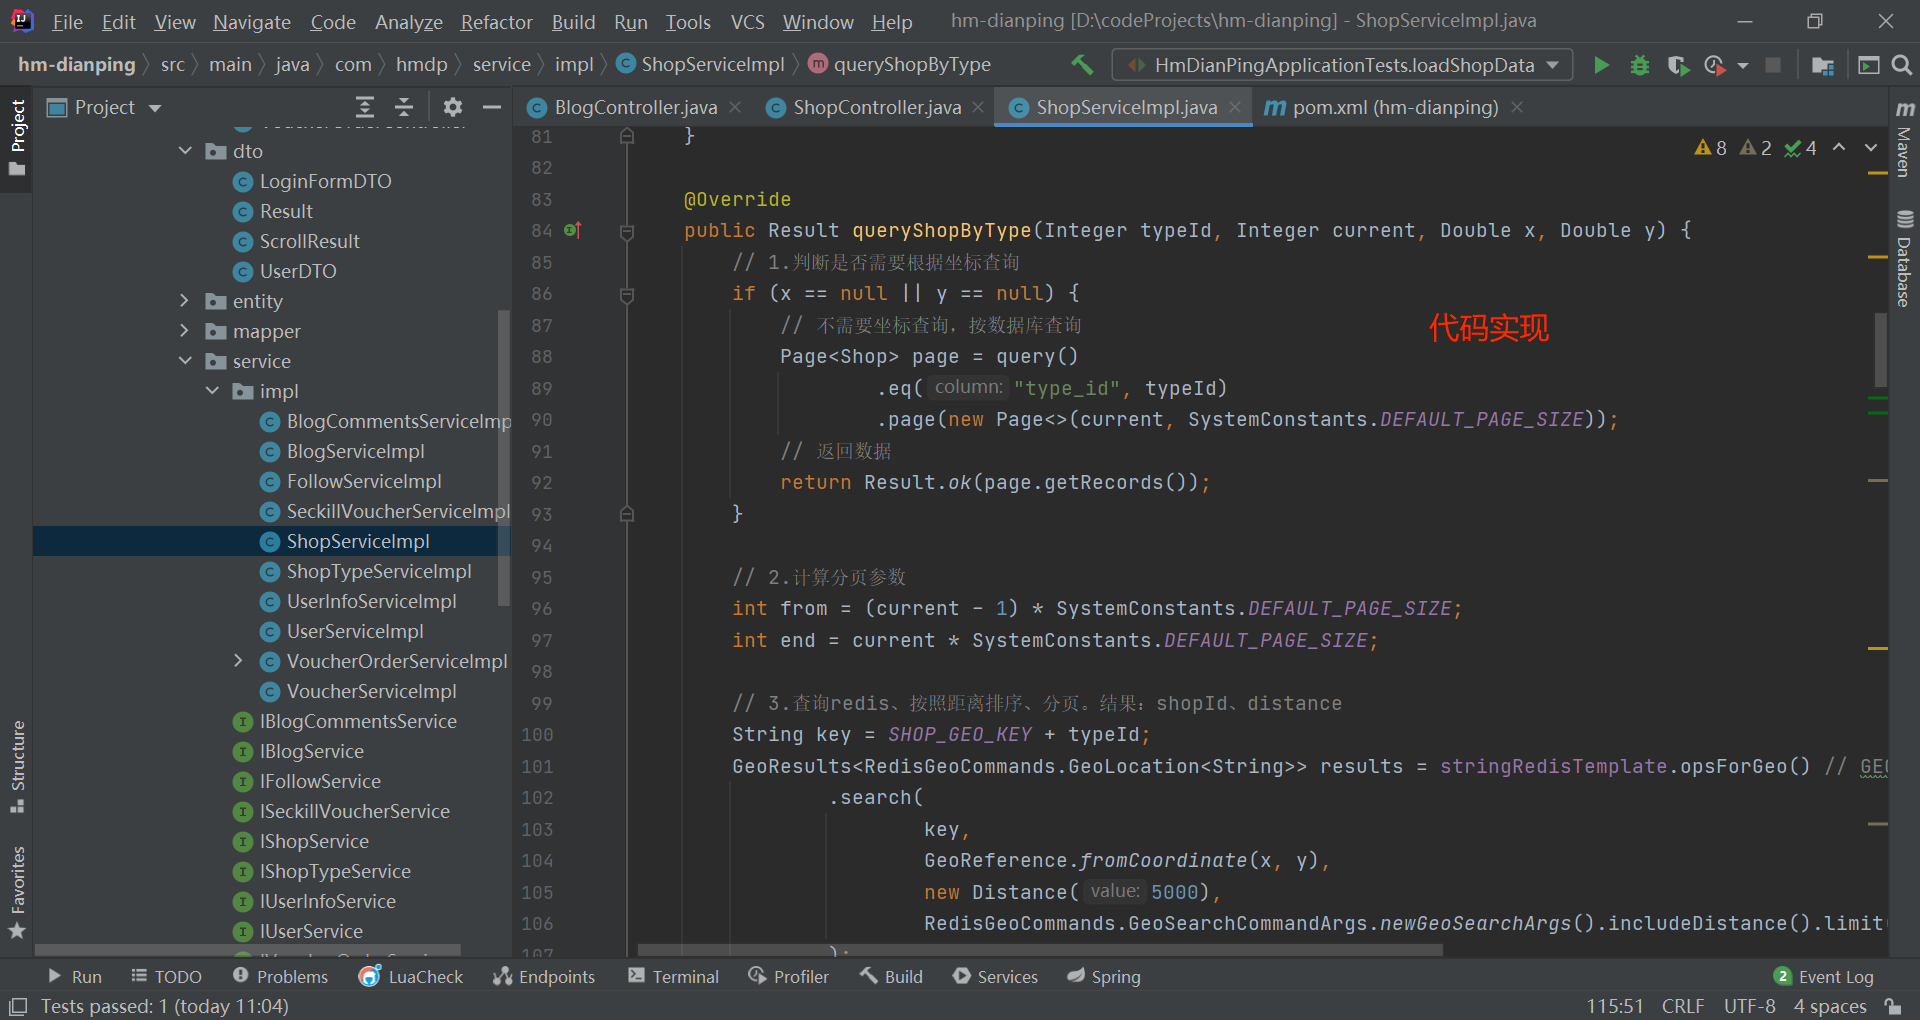The image size is (1921, 1020).
Task: Start debugging with the bug icon
Action: tap(1640, 65)
